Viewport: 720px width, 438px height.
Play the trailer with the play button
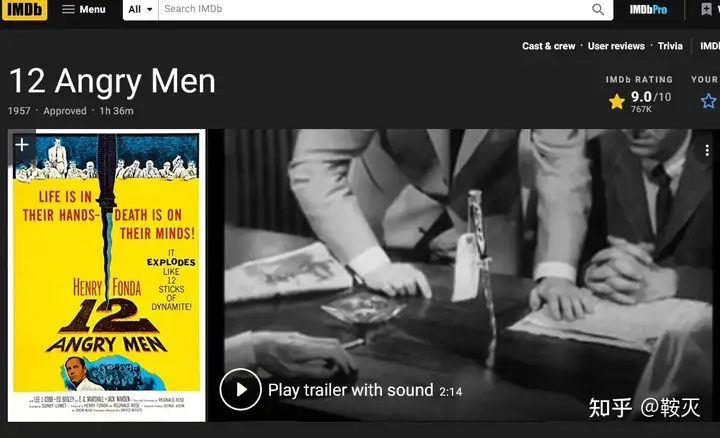[x=241, y=389]
